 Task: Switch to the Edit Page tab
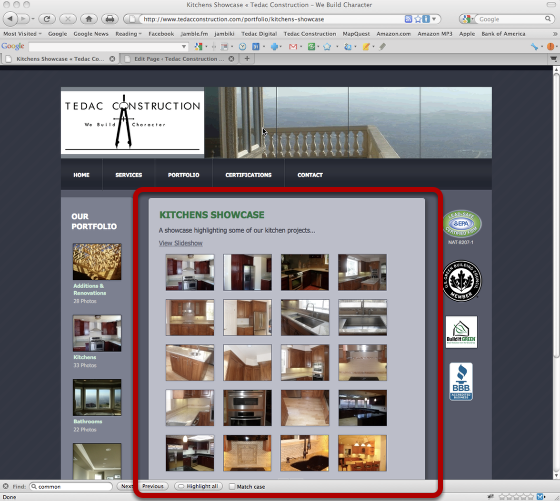179,59
